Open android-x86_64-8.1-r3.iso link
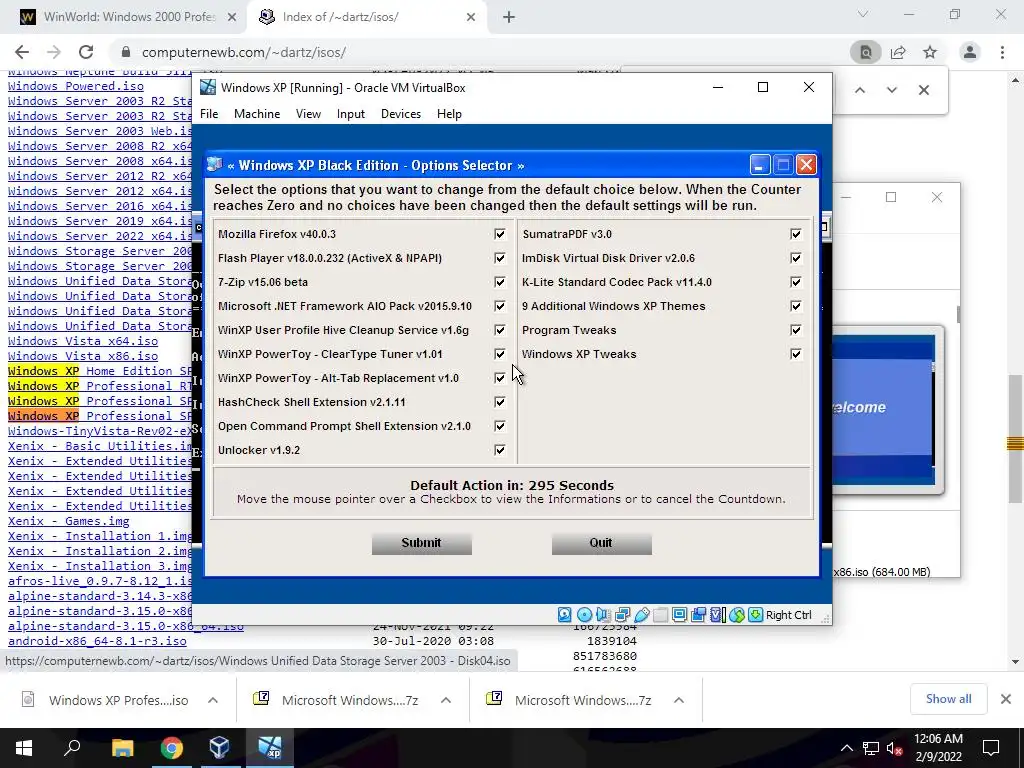The width and height of the screenshot is (1024, 768). [x=97, y=641]
